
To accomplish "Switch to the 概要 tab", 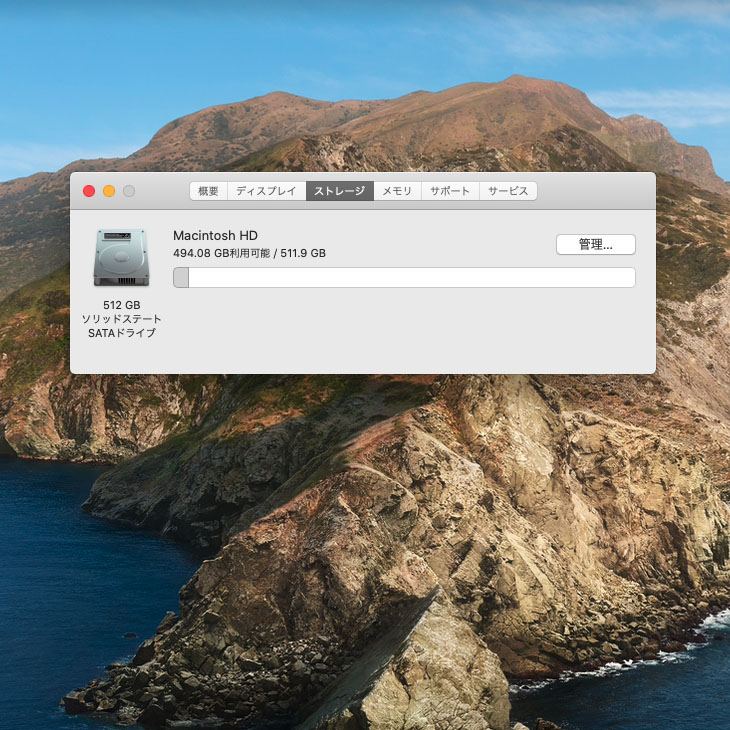I will (x=208, y=191).
